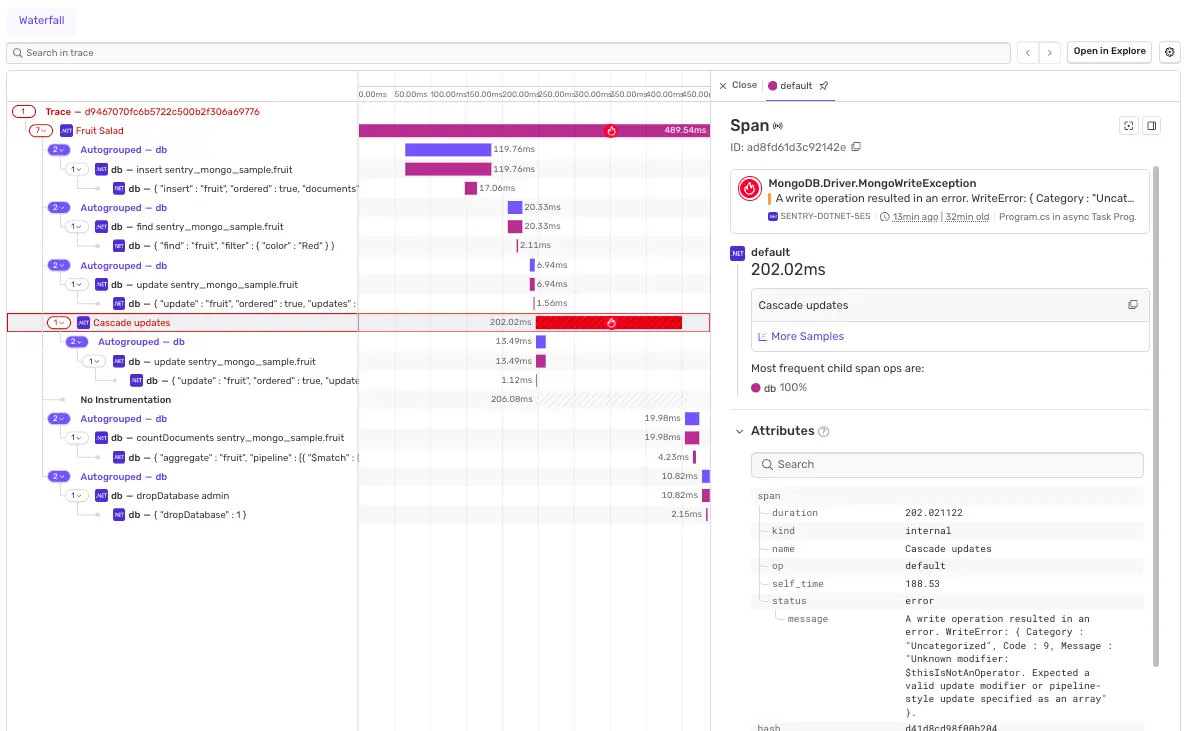The width and height of the screenshot is (1189, 731).
Task: Click Open in Explore button
Action: (x=1109, y=52)
